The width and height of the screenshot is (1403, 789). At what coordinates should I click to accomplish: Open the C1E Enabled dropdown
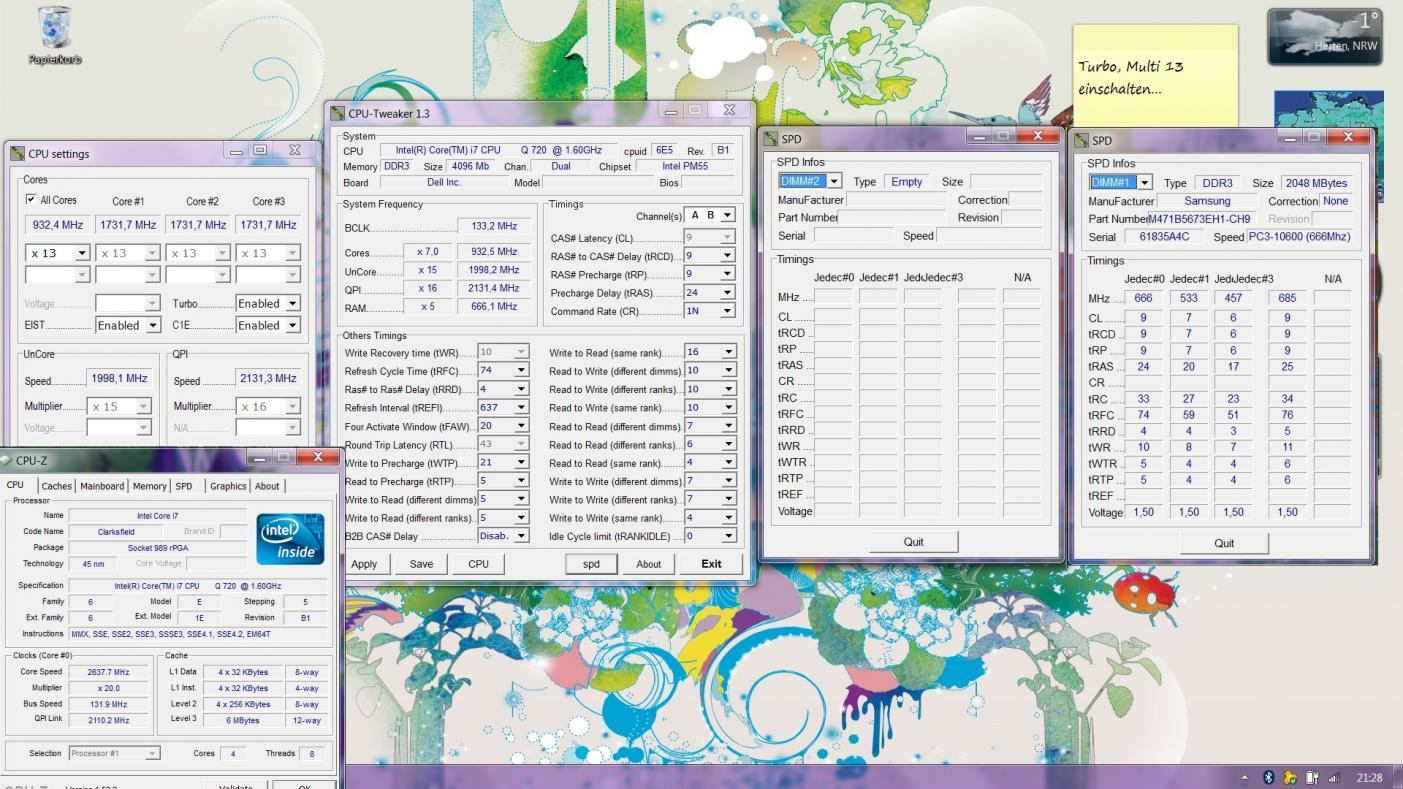tap(293, 325)
